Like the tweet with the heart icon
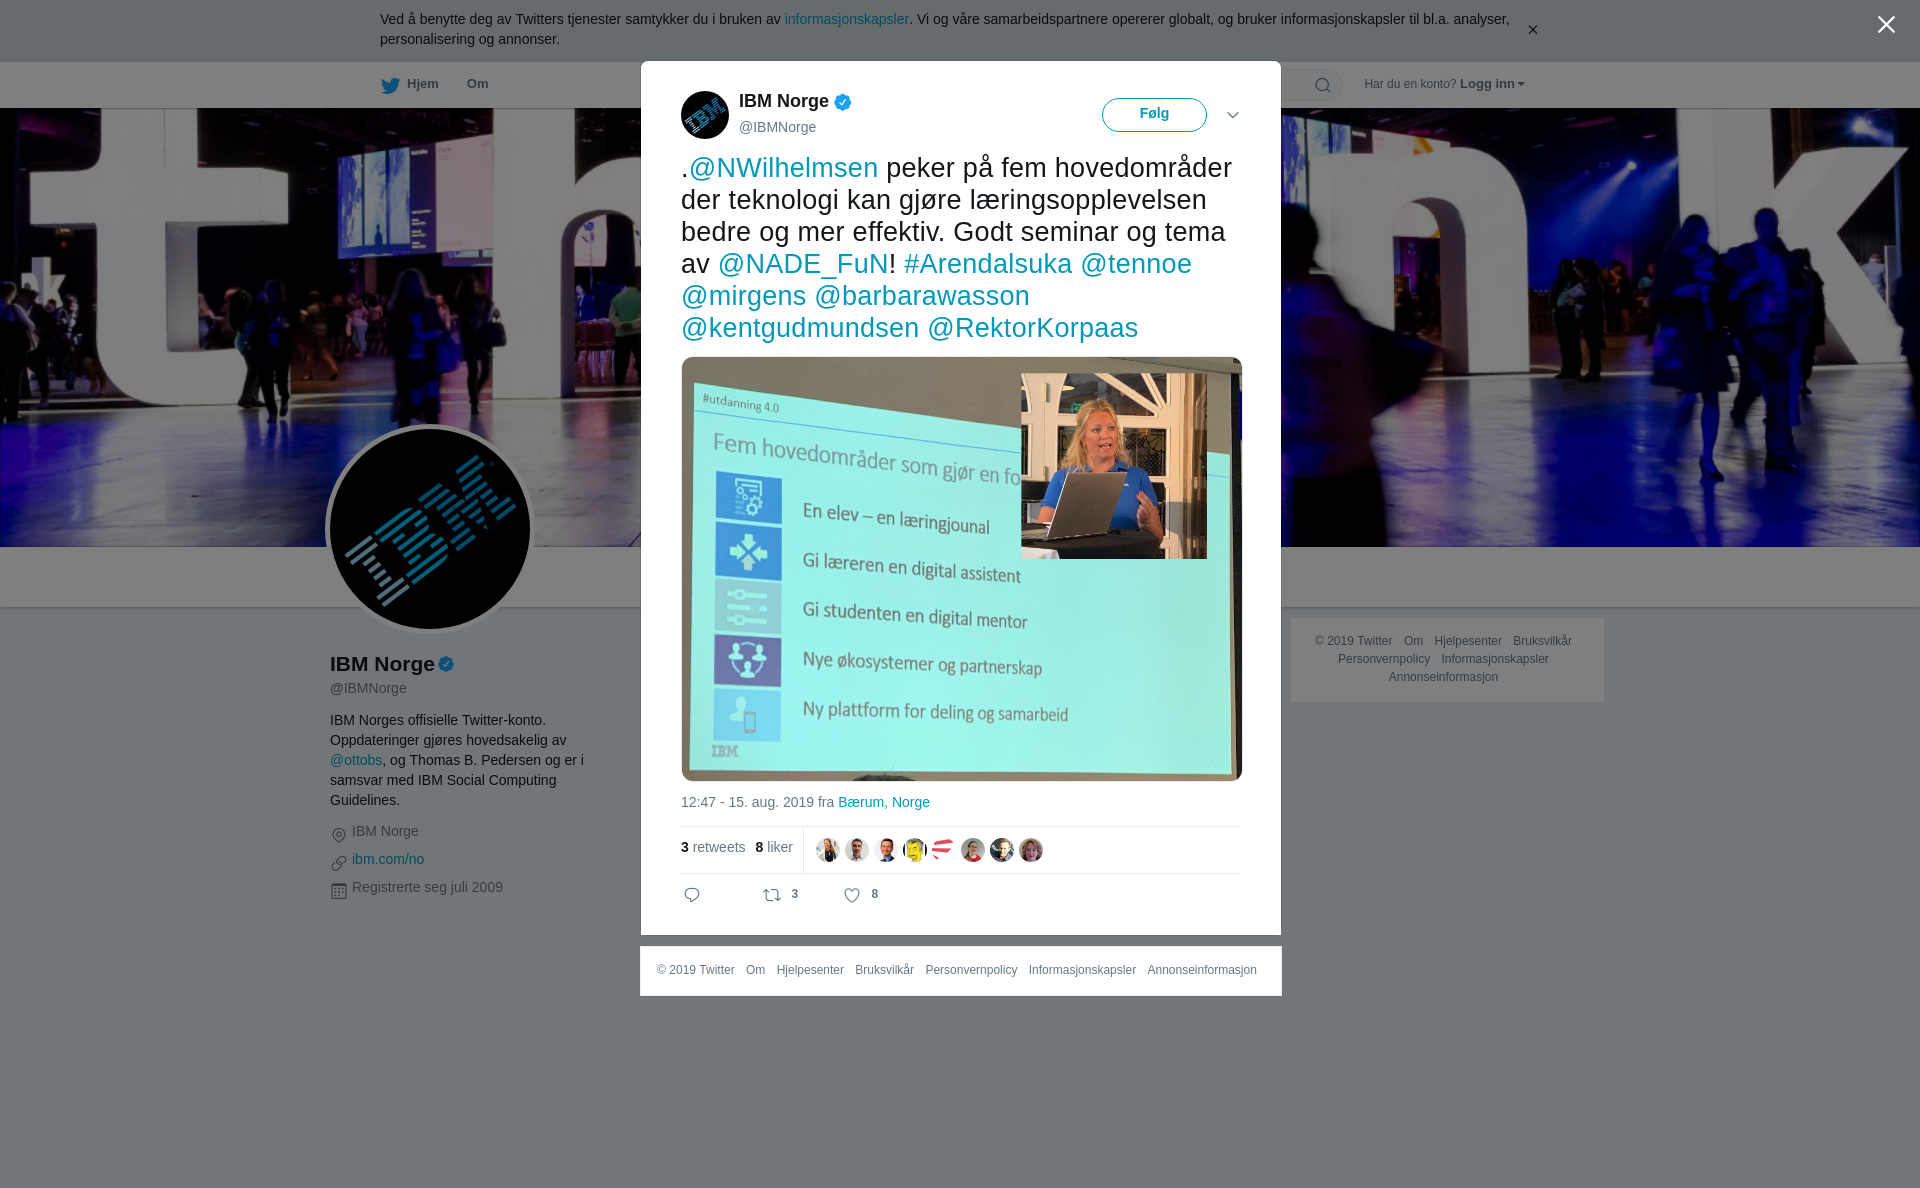The width and height of the screenshot is (1920, 1188). 852,895
